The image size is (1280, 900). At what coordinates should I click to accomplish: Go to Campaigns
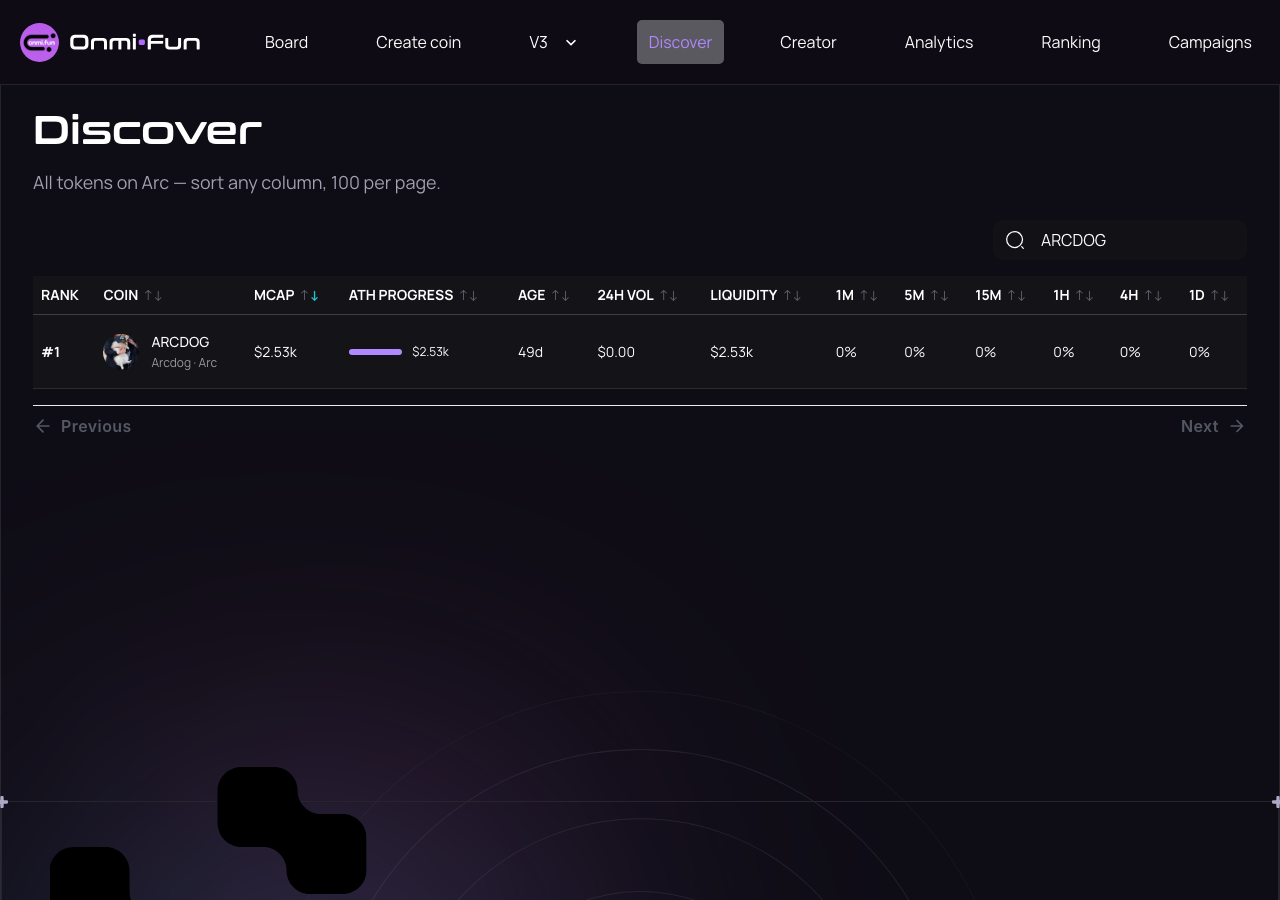click(x=1210, y=42)
